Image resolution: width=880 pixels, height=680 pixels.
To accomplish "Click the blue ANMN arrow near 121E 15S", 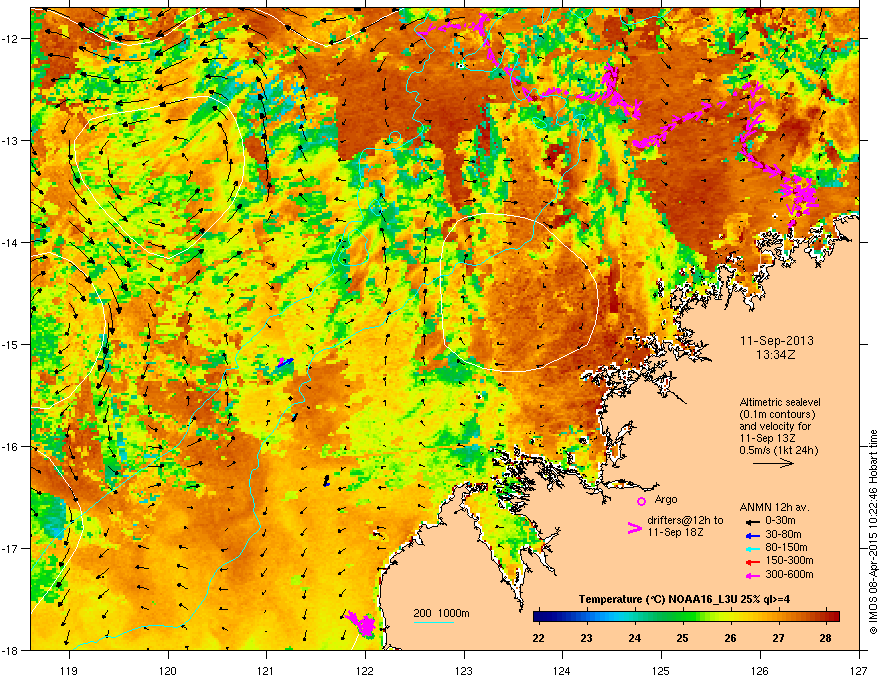I will (285, 362).
